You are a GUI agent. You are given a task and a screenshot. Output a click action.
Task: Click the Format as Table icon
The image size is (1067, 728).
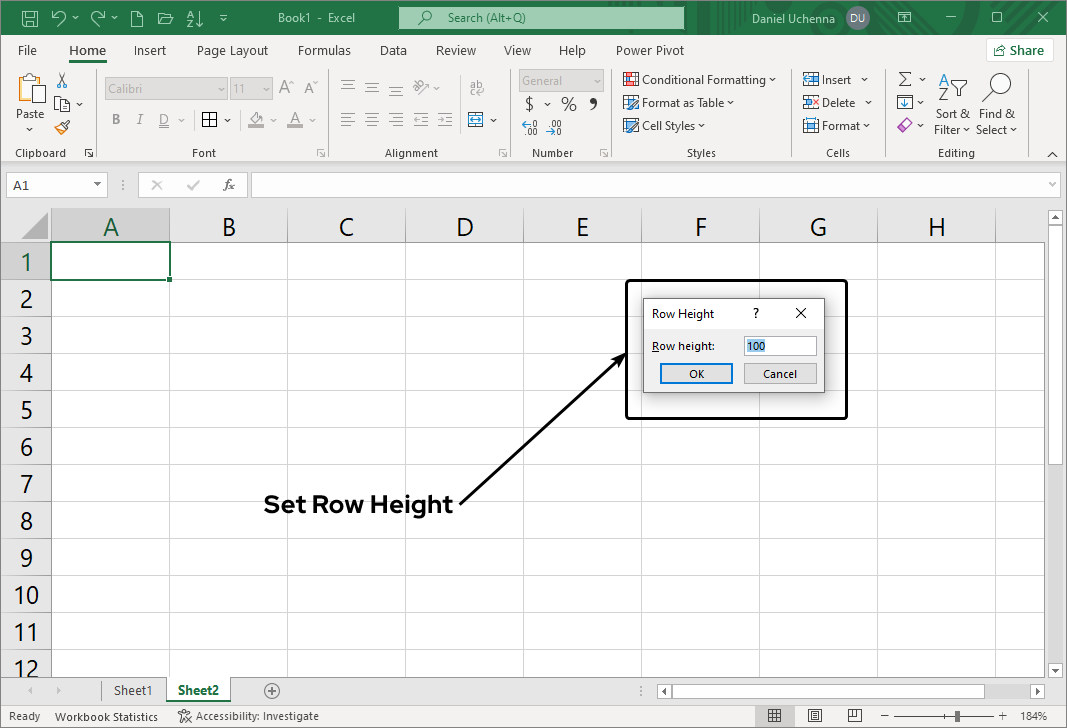tap(678, 102)
